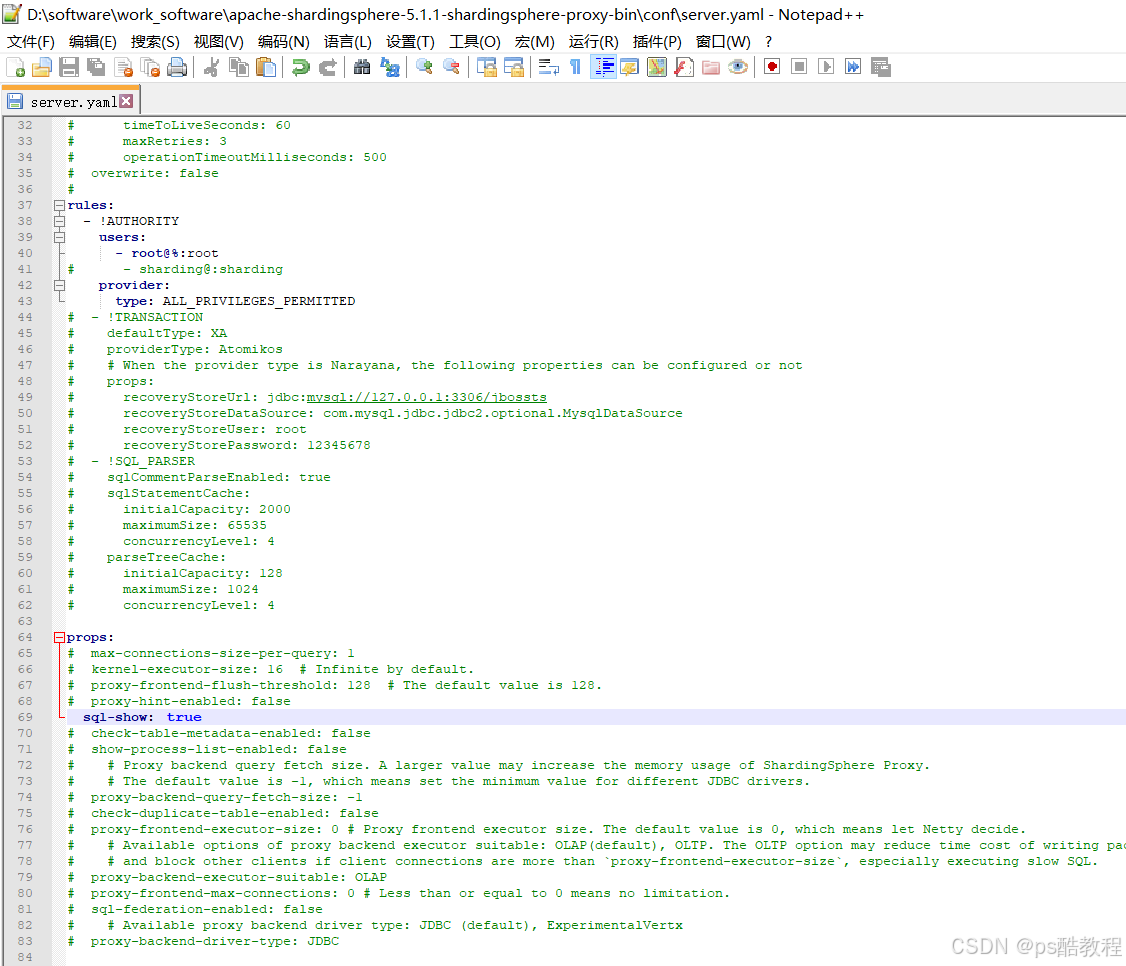
Task: Close the server.yaml tab
Action: click(x=126, y=101)
